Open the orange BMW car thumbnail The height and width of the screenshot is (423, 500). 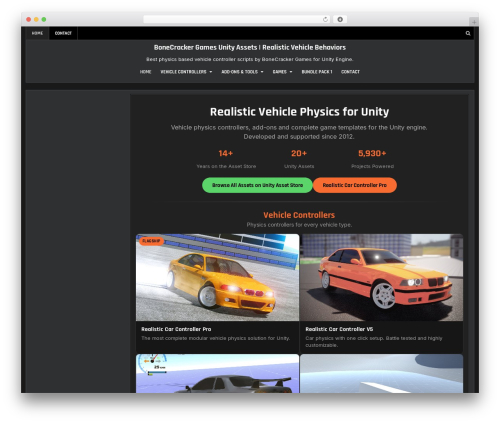381,277
